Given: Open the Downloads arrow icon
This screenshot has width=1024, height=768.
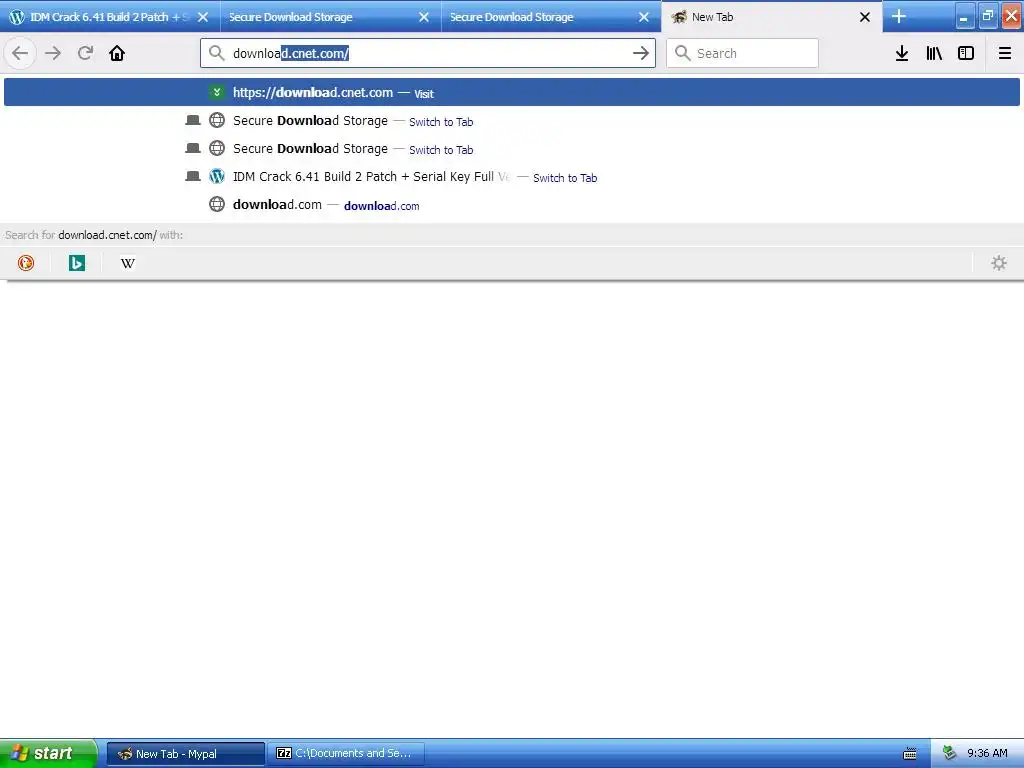Looking at the screenshot, I should [x=902, y=53].
